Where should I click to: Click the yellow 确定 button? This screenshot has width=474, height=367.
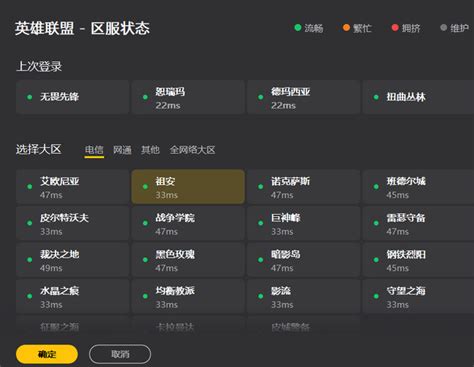pos(47,354)
